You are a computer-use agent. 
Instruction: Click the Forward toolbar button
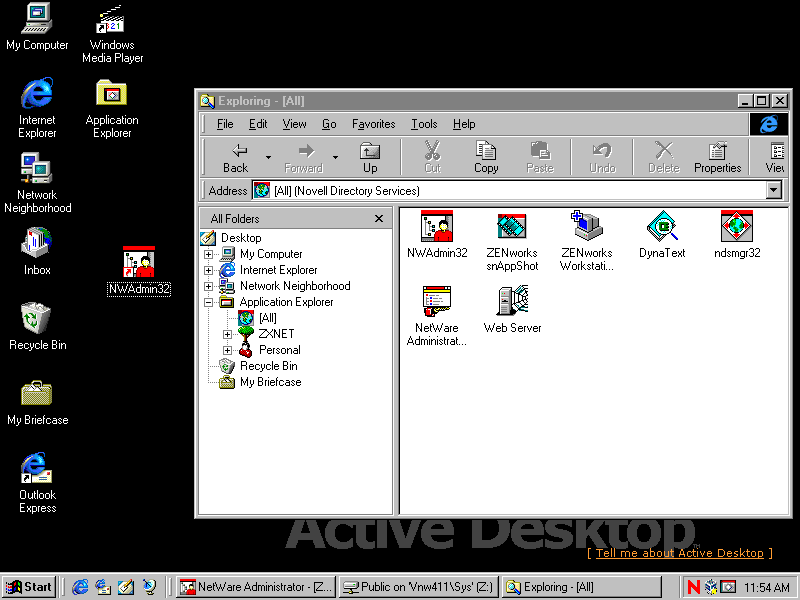pyautogui.click(x=304, y=158)
